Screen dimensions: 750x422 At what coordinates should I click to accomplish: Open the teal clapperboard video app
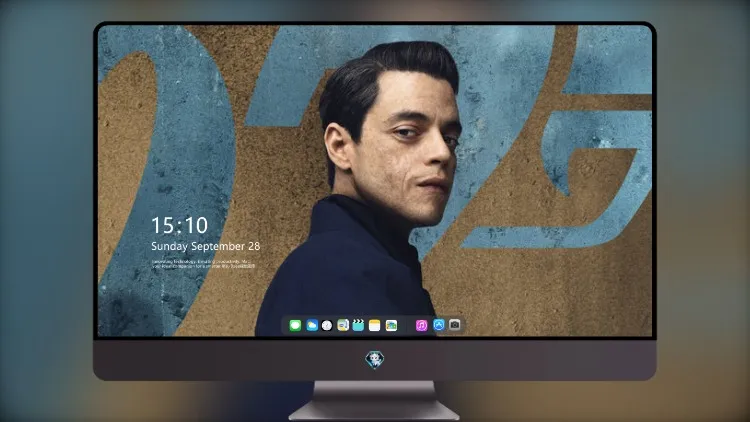(358, 326)
